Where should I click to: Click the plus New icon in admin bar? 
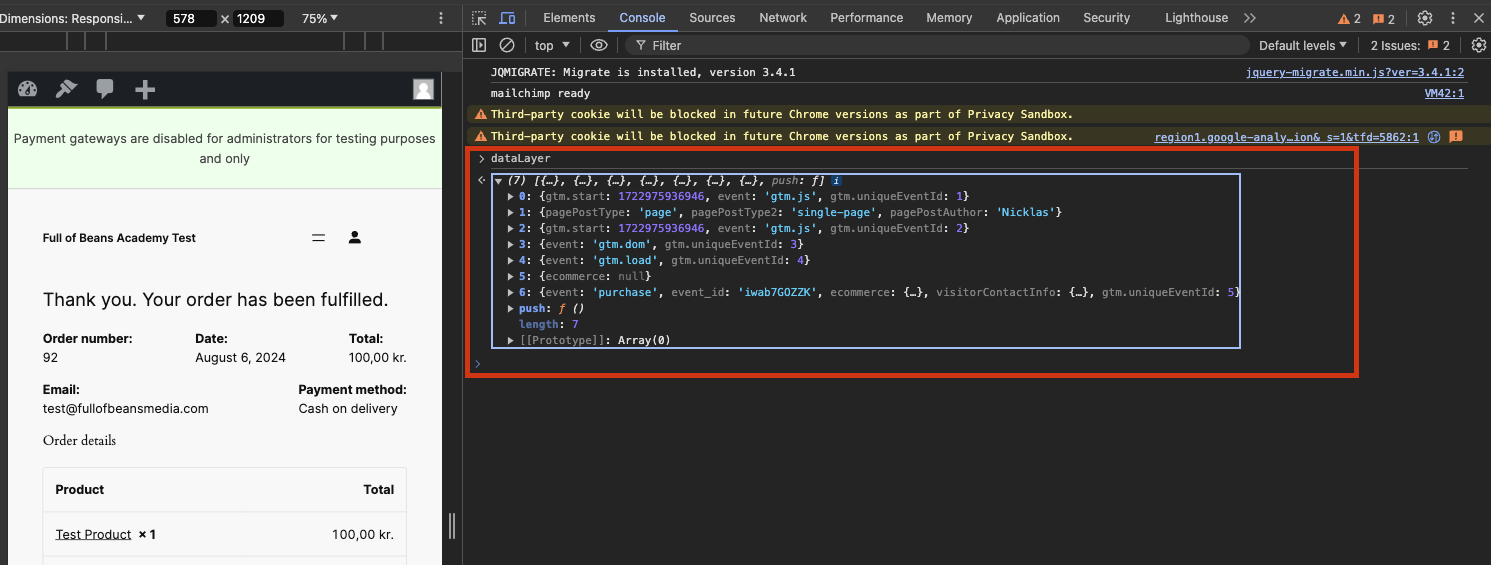click(145, 90)
